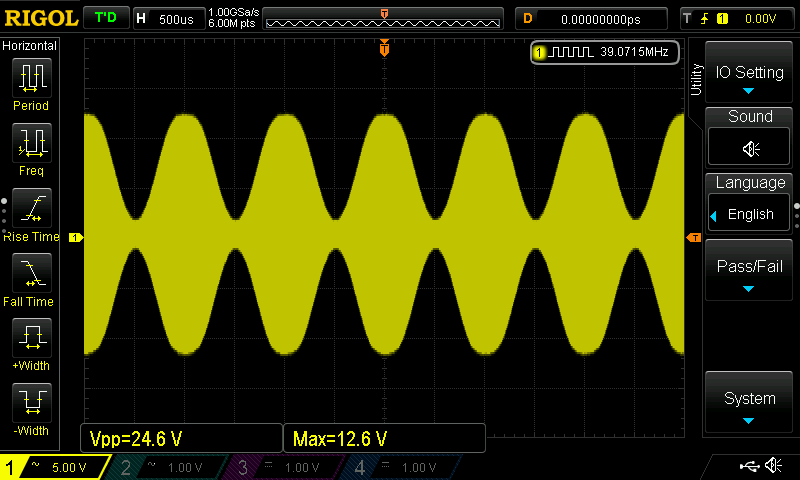The height and width of the screenshot is (480, 800).
Task: Toggle the Sound speaker icon
Action: (750, 148)
